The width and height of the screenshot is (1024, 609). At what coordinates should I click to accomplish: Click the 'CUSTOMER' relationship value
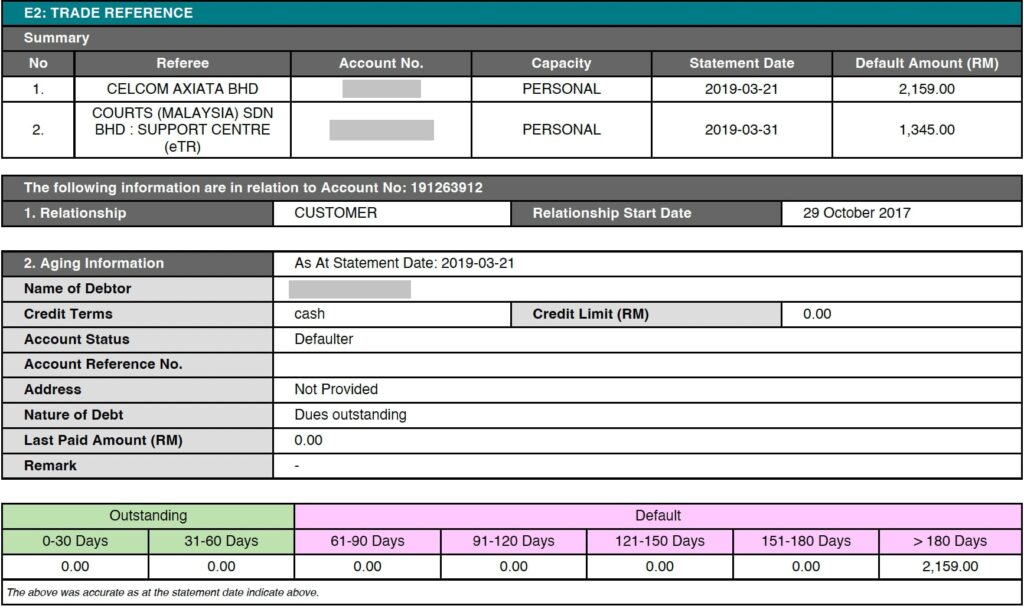point(336,213)
